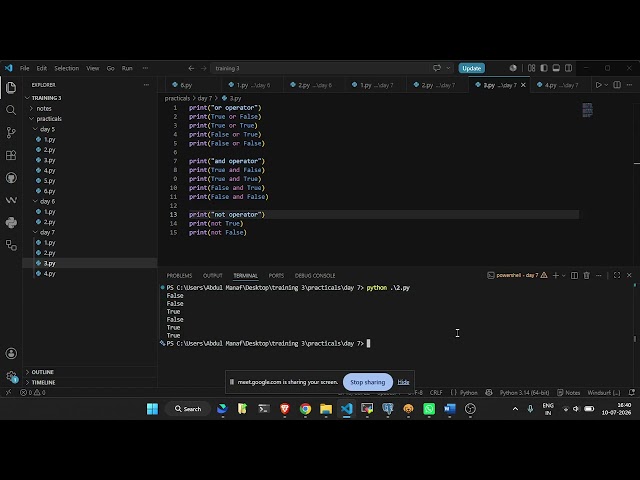Screen dimensions: 640x480
Task: Open Source Control view
Action: [x=11, y=132]
